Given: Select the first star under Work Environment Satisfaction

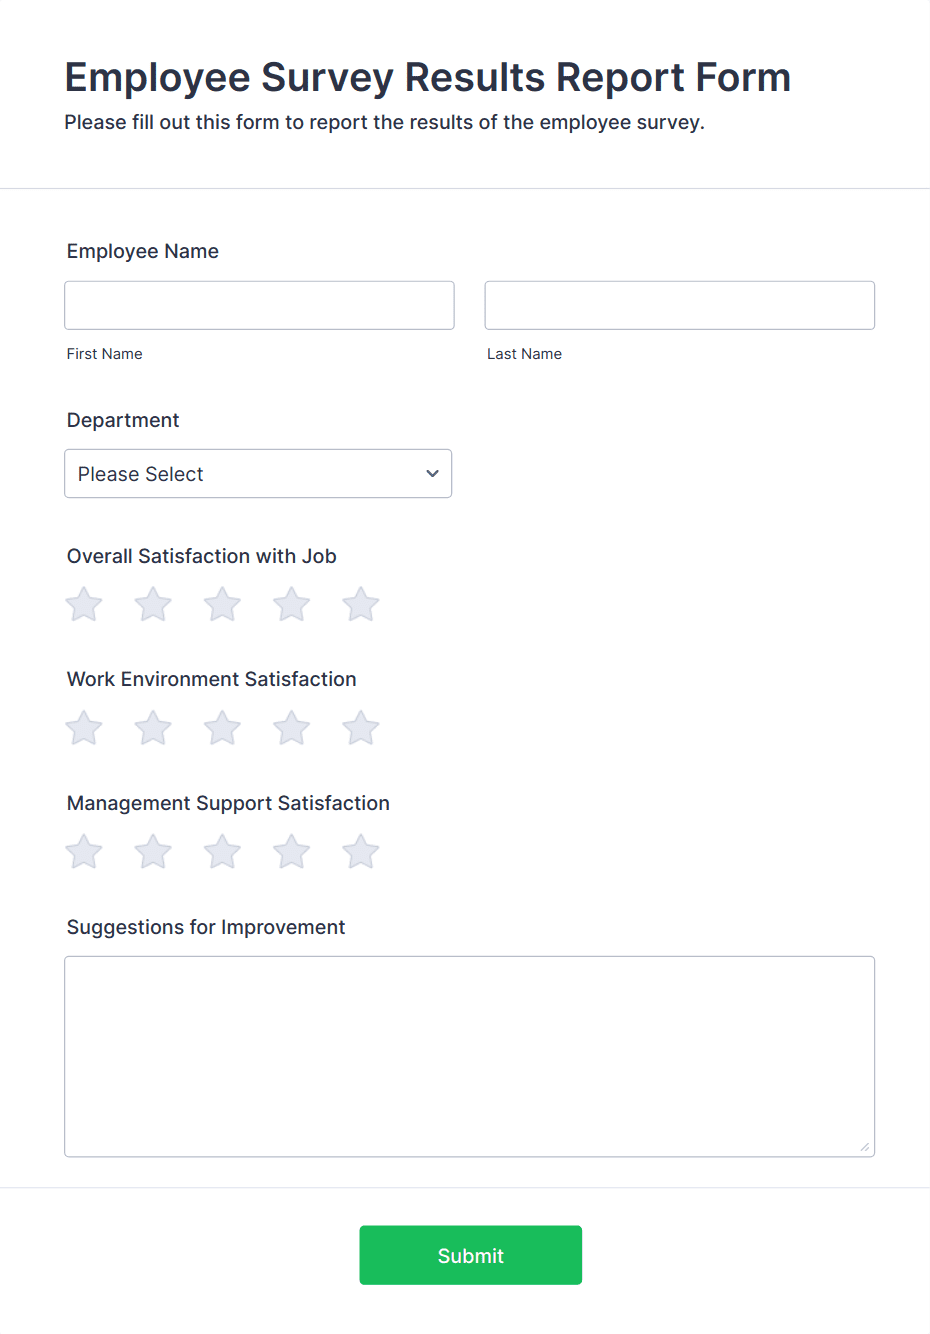Looking at the screenshot, I should tap(83, 728).
